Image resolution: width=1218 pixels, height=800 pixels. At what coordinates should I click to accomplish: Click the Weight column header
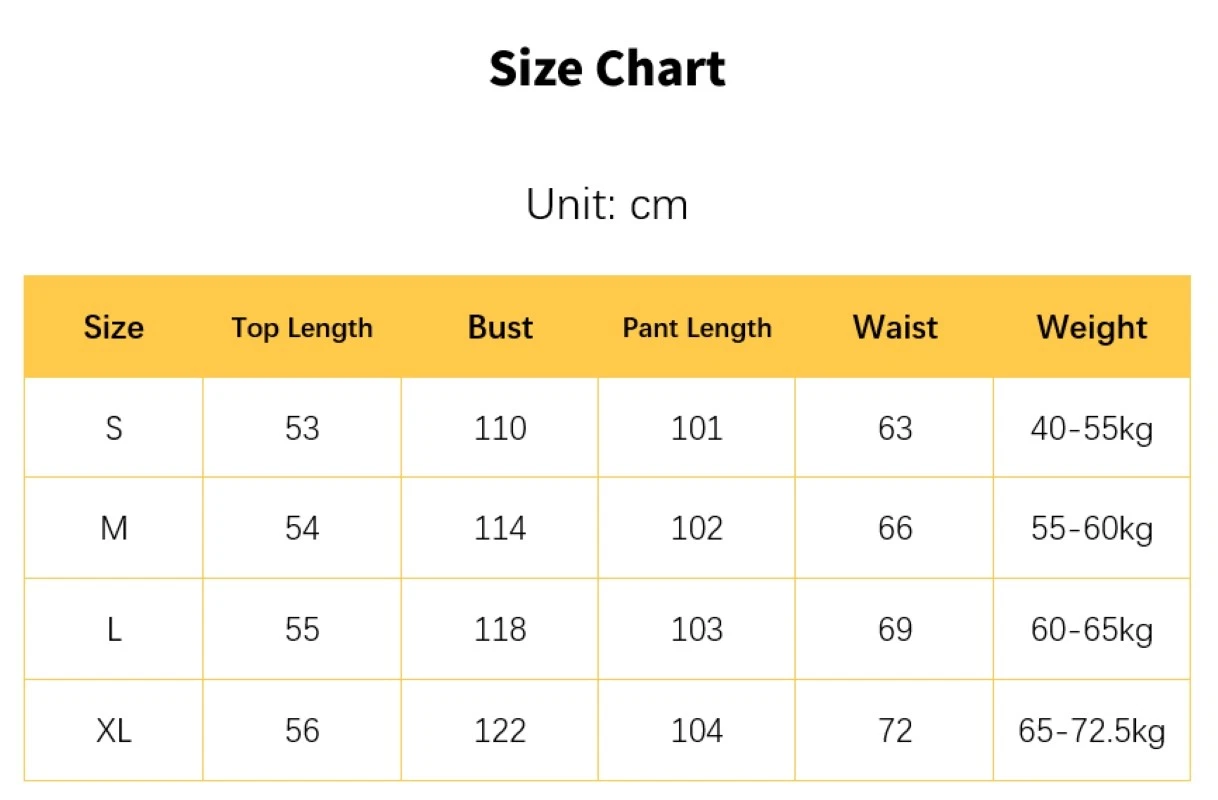1092,328
